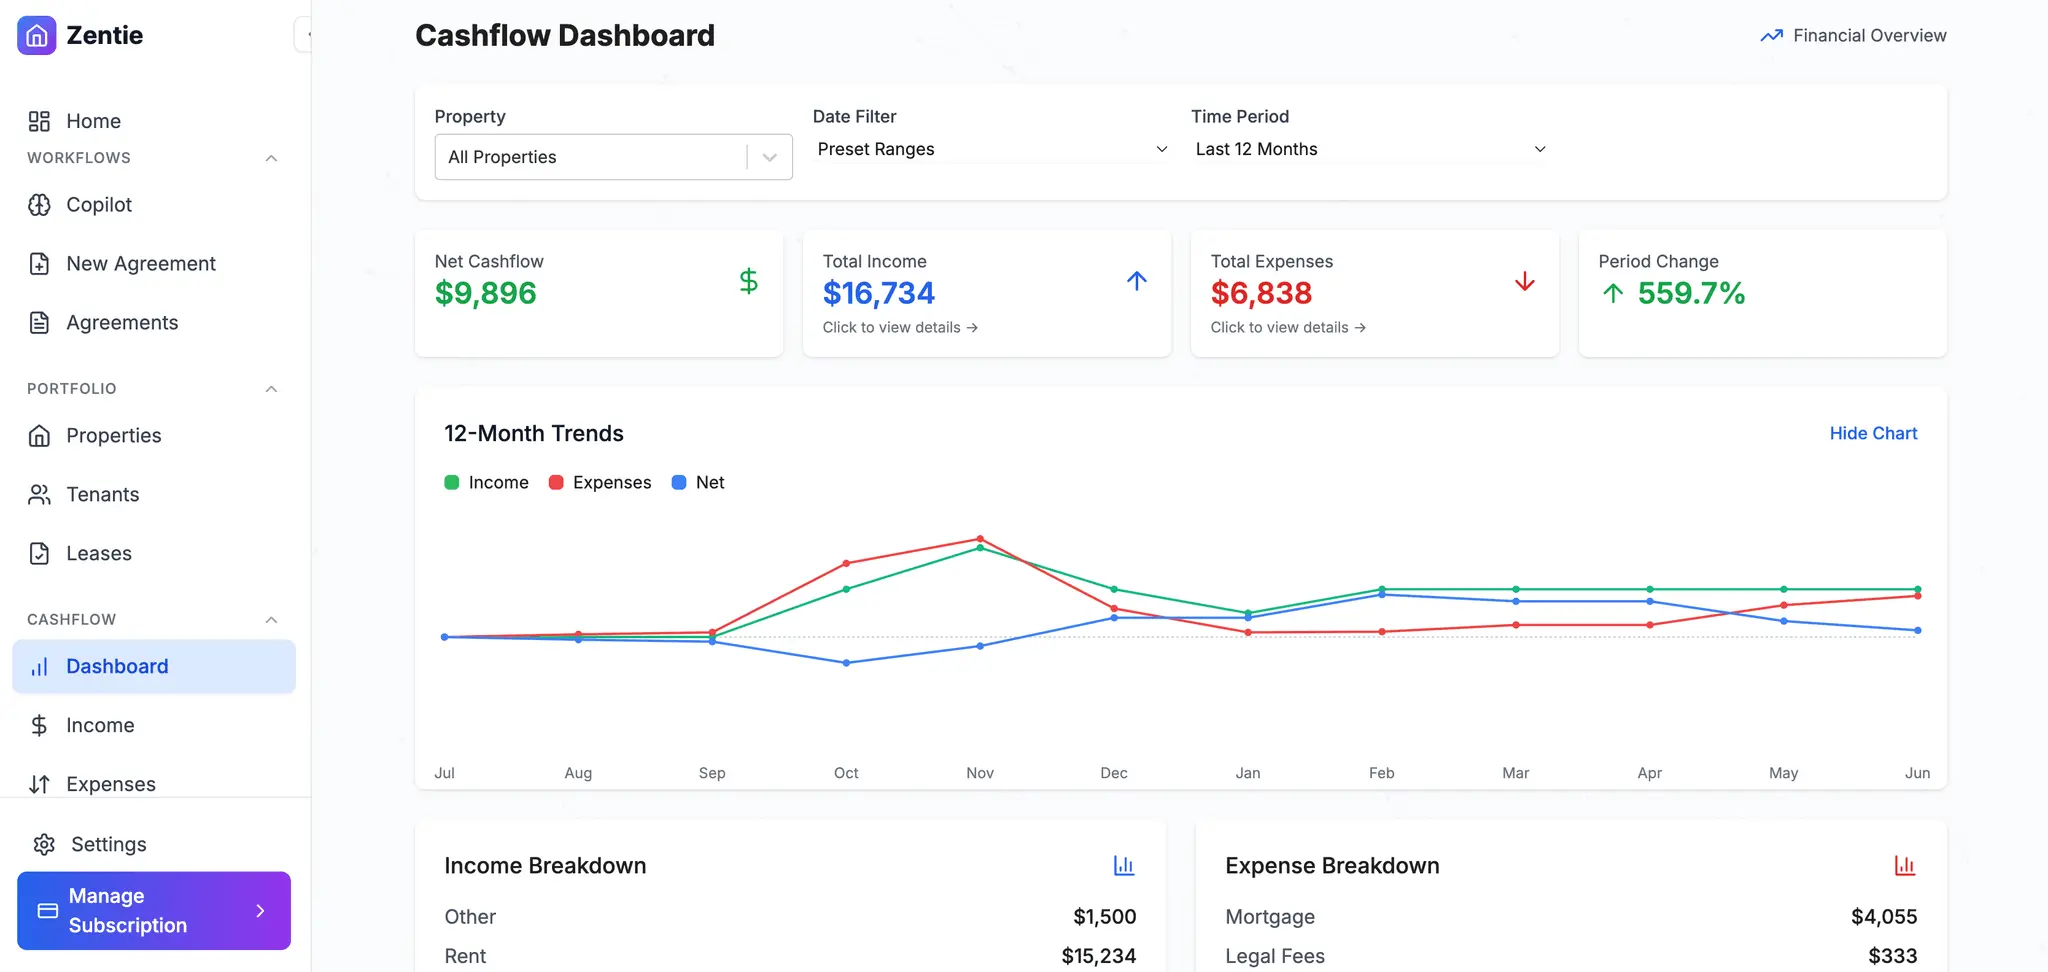
Task: Click the New Agreement document icon
Action: point(39,264)
